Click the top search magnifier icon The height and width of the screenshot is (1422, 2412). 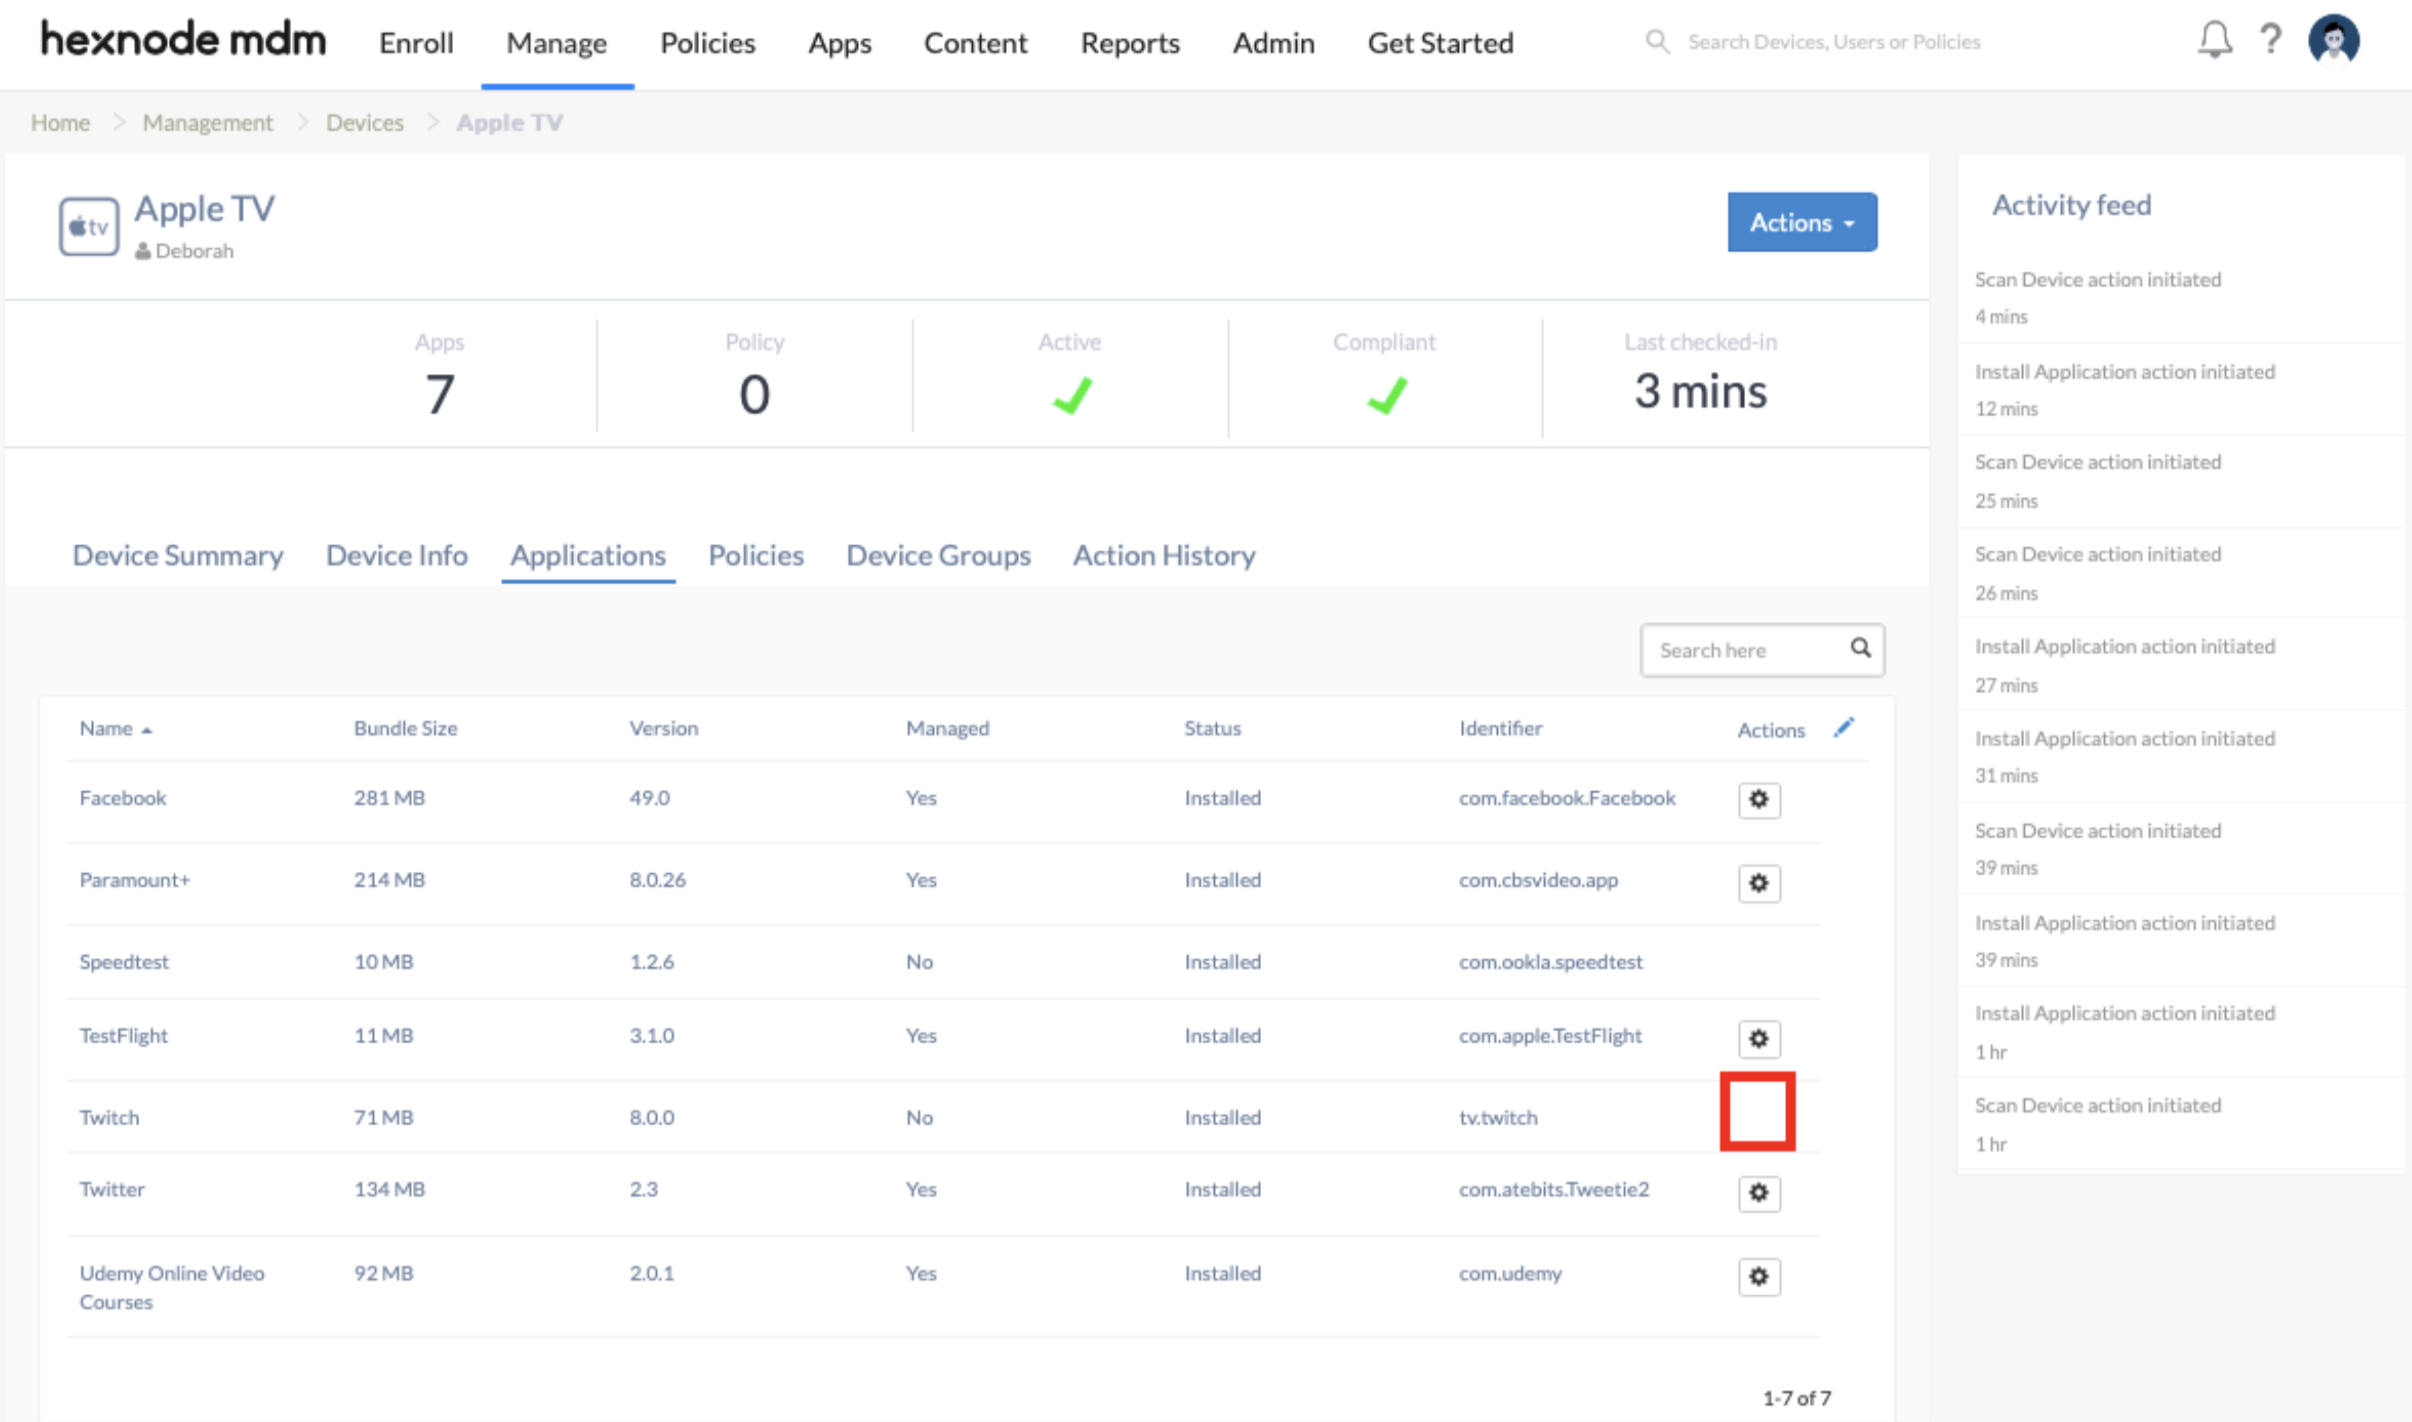(1657, 41)
